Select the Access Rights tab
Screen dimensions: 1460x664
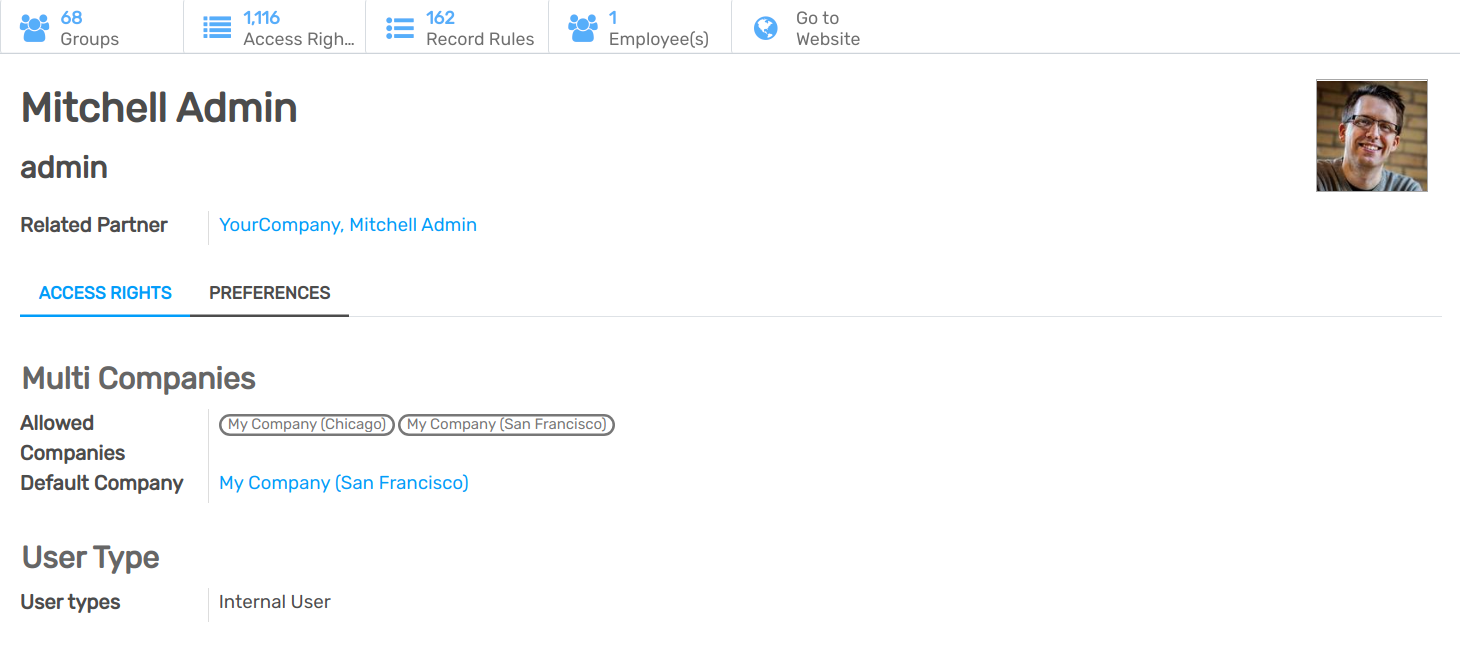pyautogui.click(x=104, y=292)
